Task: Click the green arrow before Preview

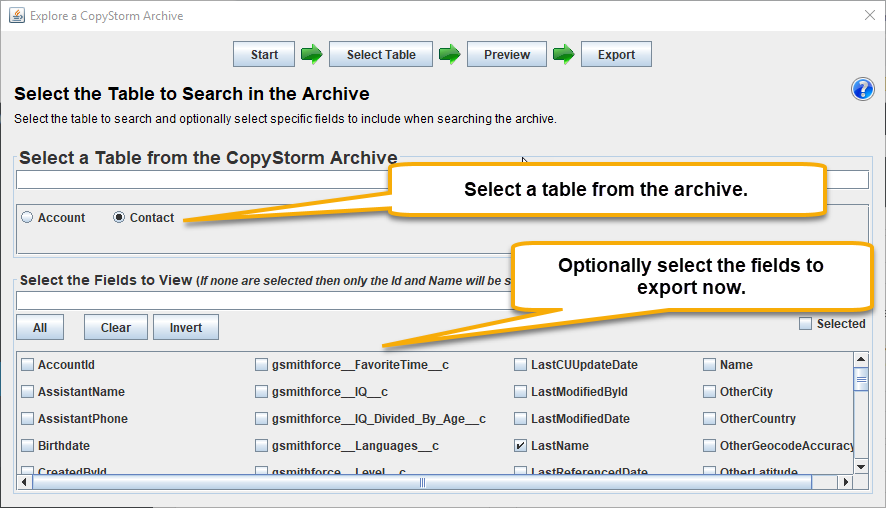Action: 450,55
